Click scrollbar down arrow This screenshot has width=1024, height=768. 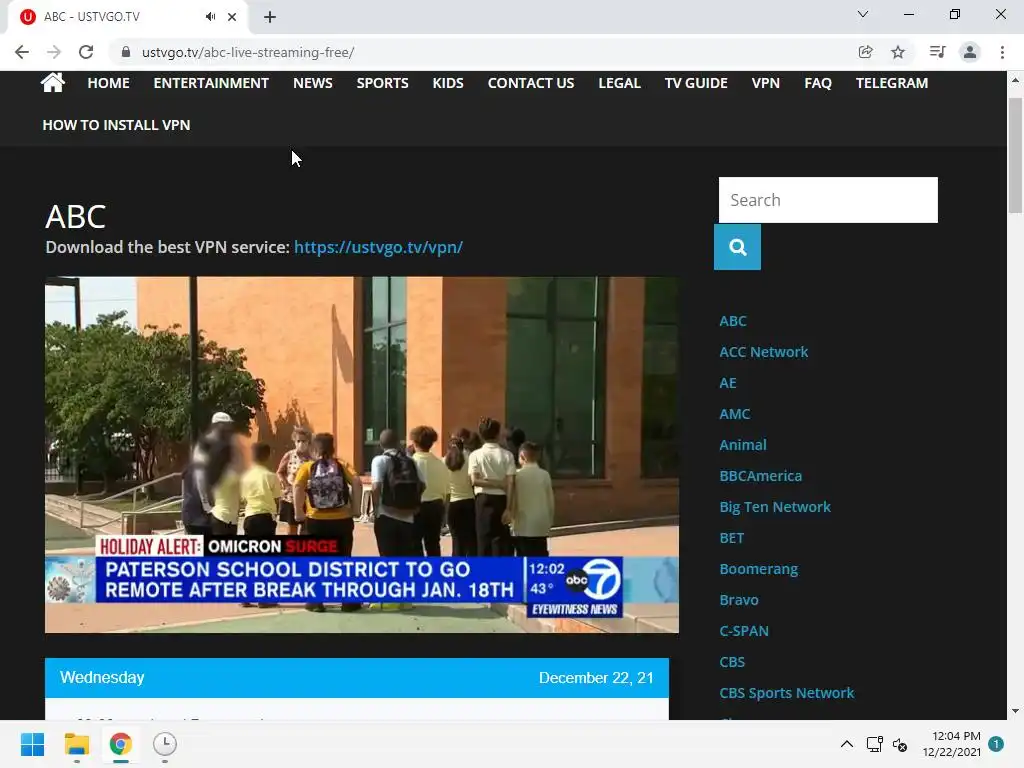coord(1015,711)
